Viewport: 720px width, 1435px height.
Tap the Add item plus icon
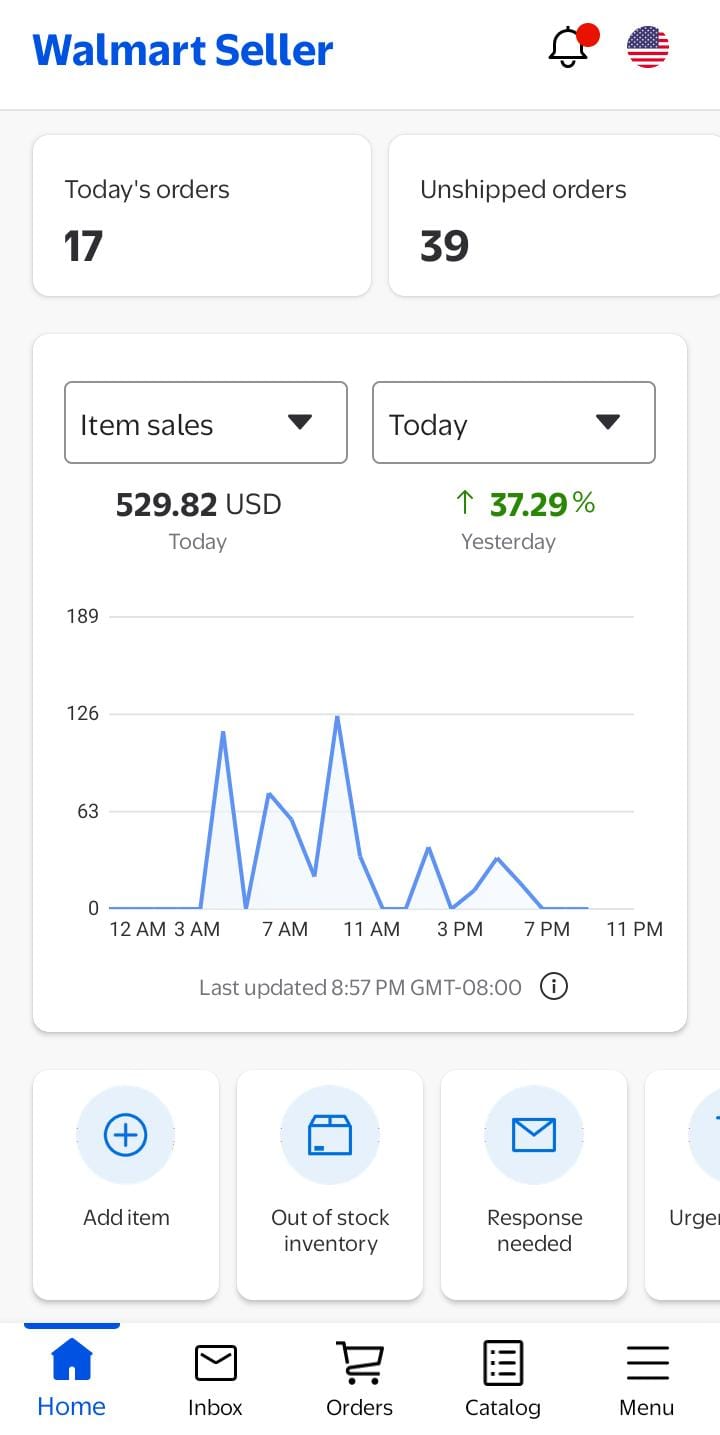click(126, 1135)
